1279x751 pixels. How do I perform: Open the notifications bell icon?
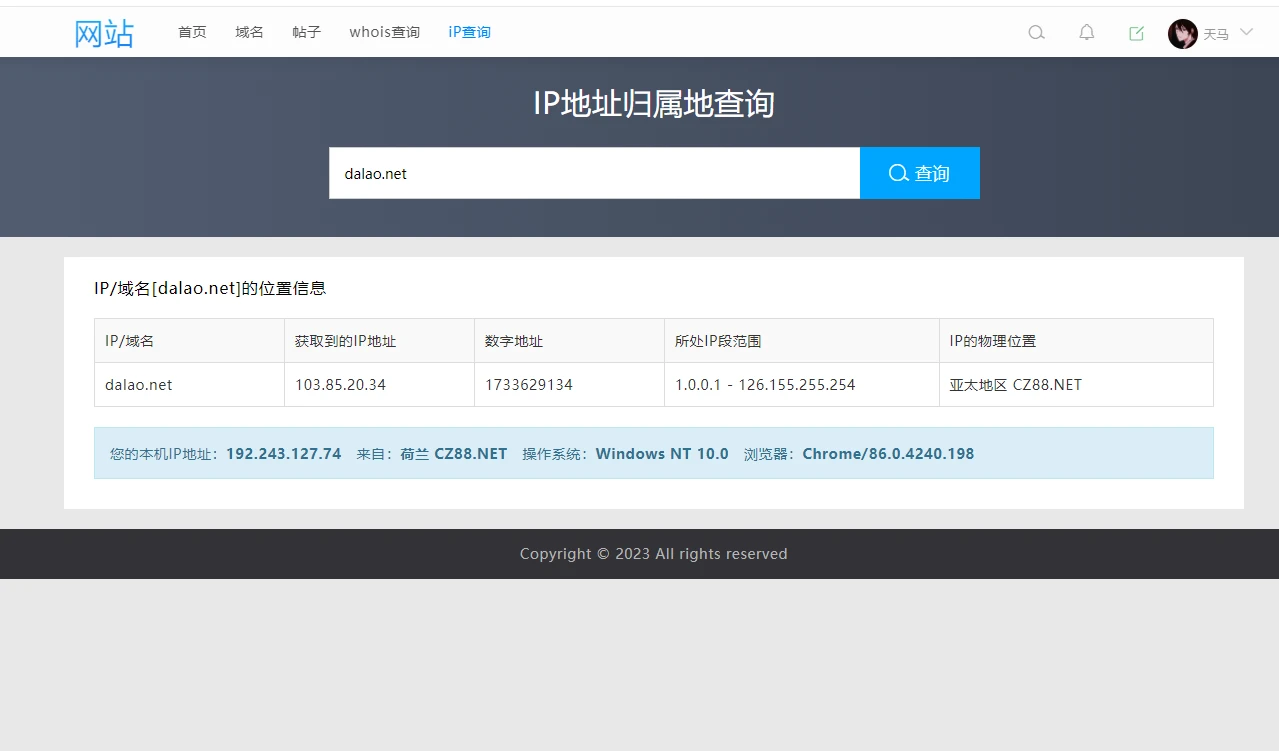coord(1086,33)
